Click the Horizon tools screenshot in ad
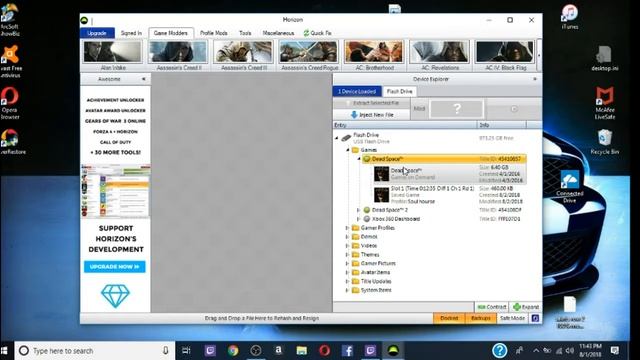 116,191
